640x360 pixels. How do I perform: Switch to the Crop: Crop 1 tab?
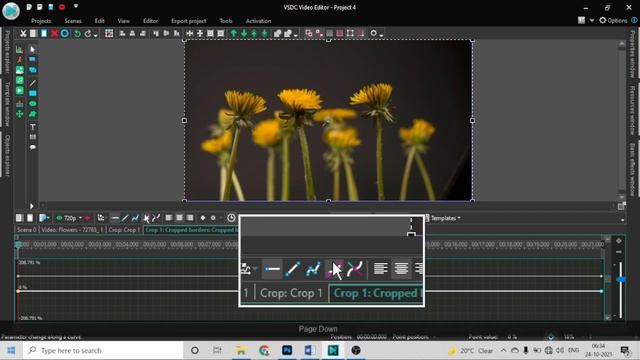pos(124,230)
